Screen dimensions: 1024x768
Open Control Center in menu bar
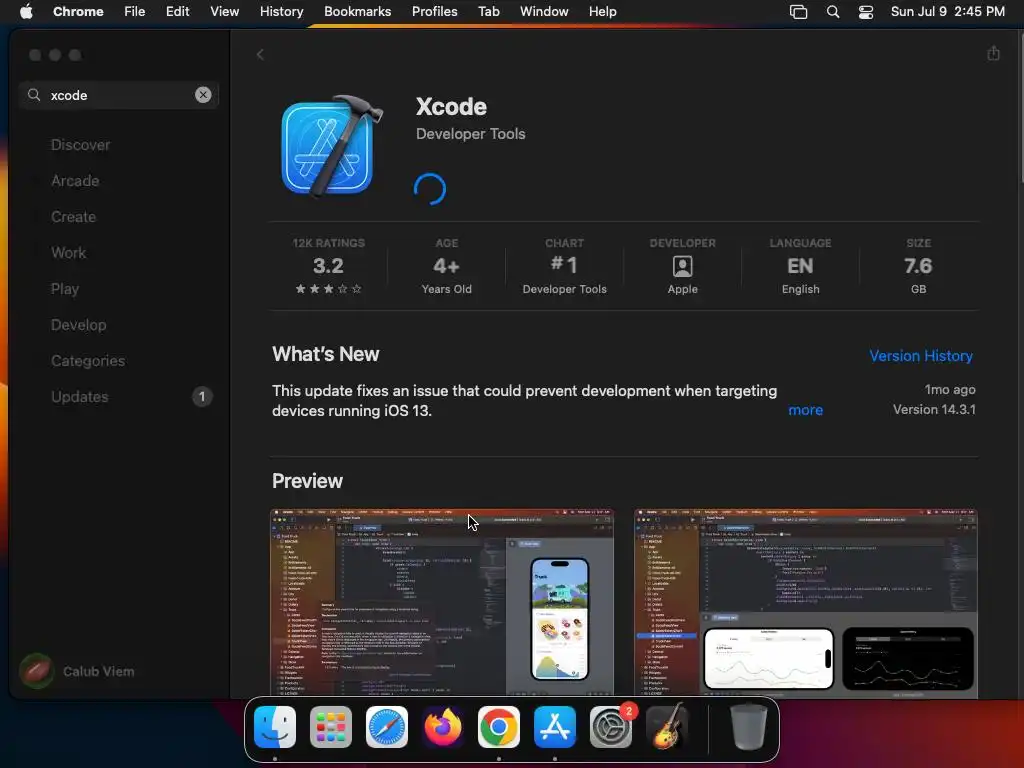(866, 12)
